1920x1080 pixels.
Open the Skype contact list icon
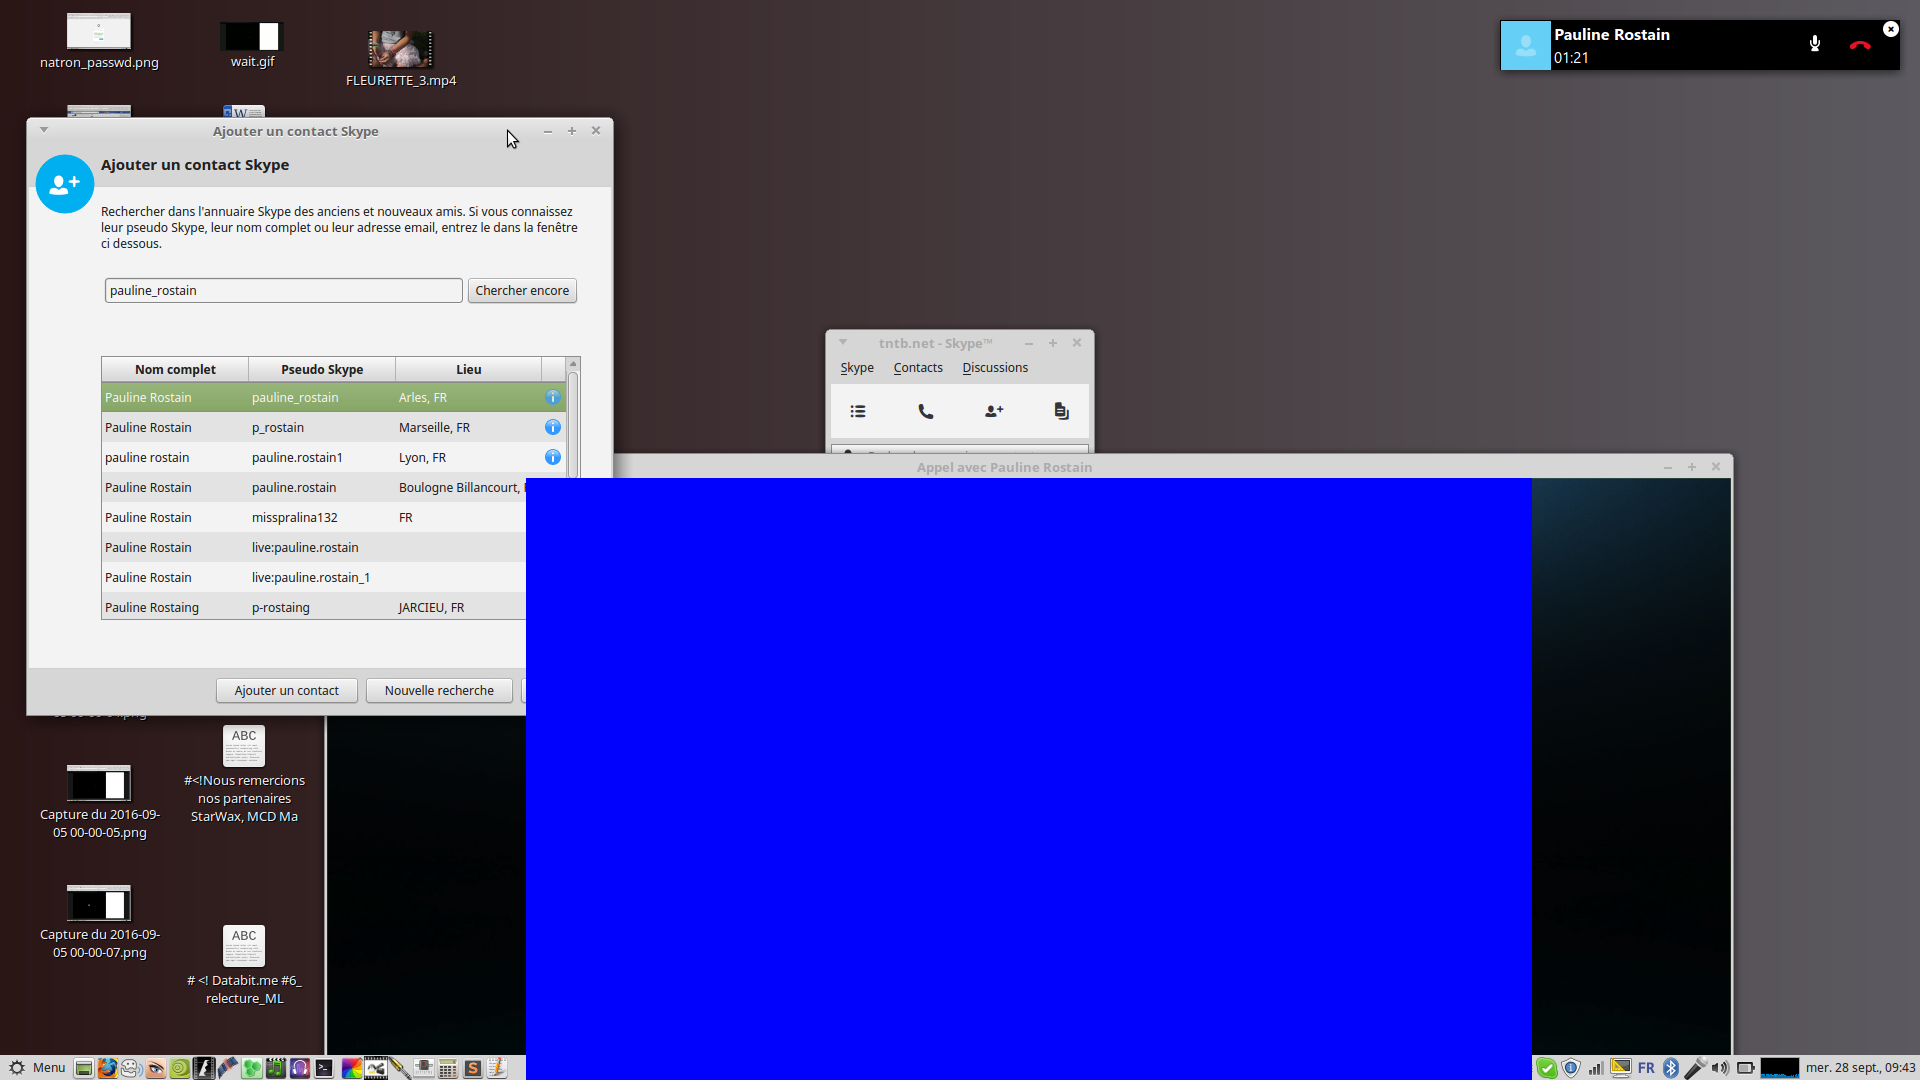tap(858, 411)
